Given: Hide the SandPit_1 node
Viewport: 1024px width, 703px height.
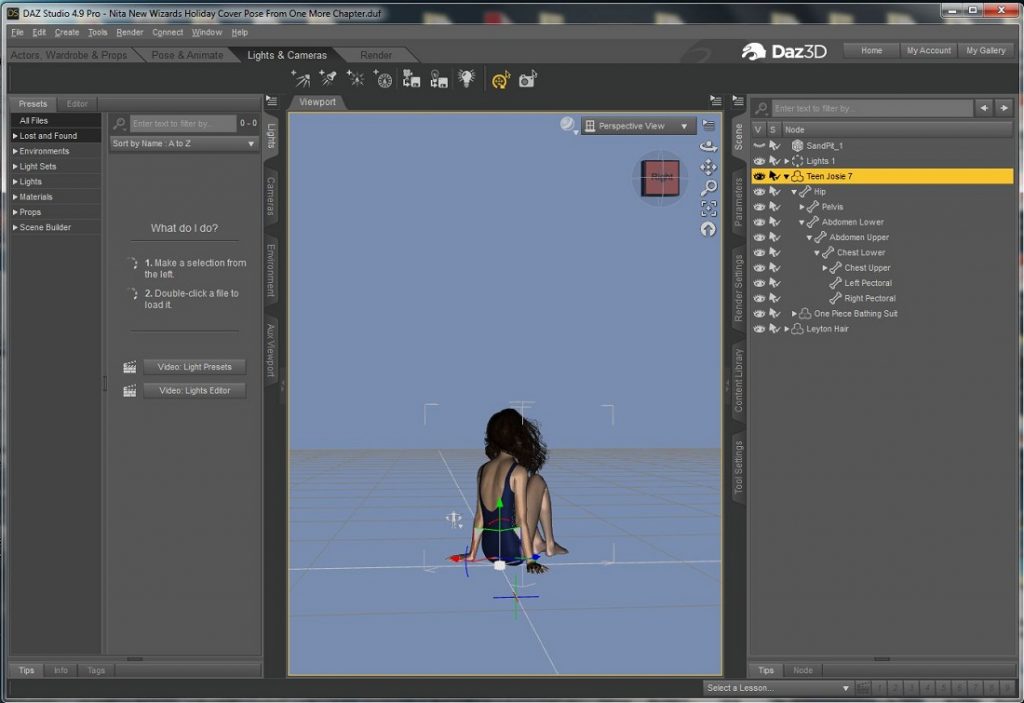Looking at the screenshot, I should pos(759,145).
